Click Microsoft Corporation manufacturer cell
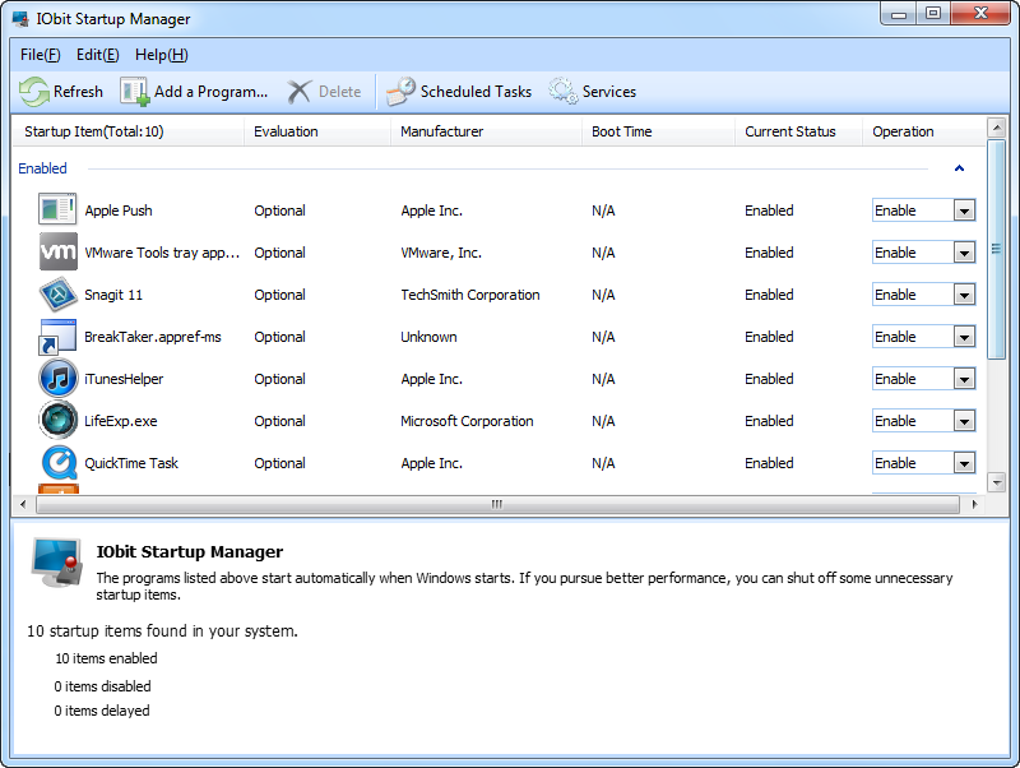 [x=466, y=421]
